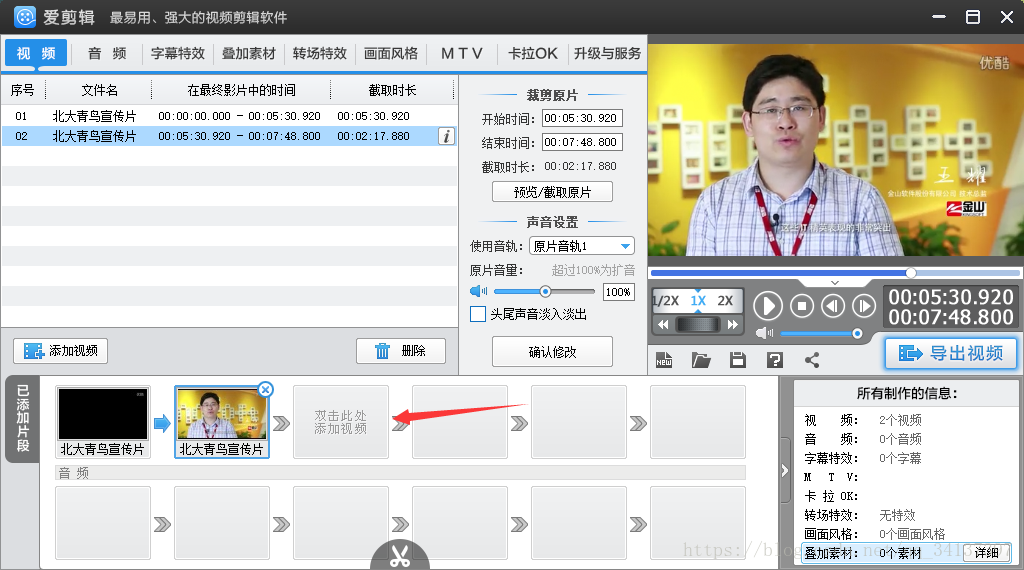This screenshot has height=570, width=1024.
Task: Set playback speed to 1X
Action: pyautogui.click(x=698, y=301)
